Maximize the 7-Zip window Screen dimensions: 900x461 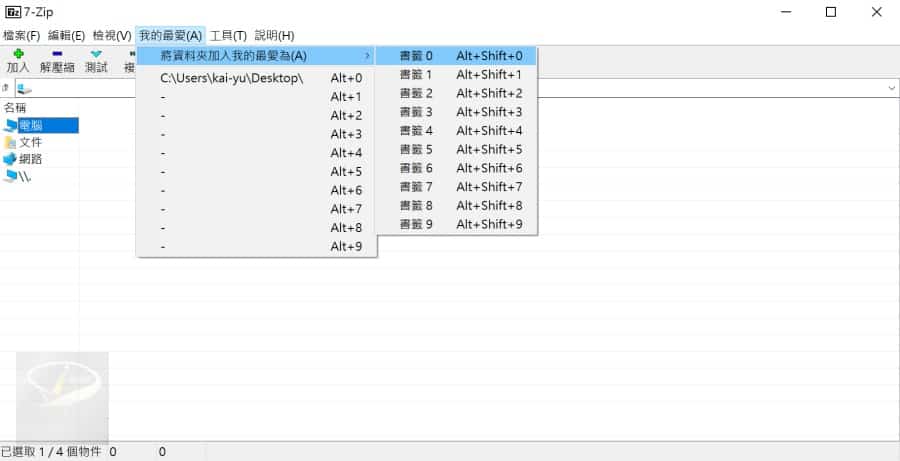[831, 12]
